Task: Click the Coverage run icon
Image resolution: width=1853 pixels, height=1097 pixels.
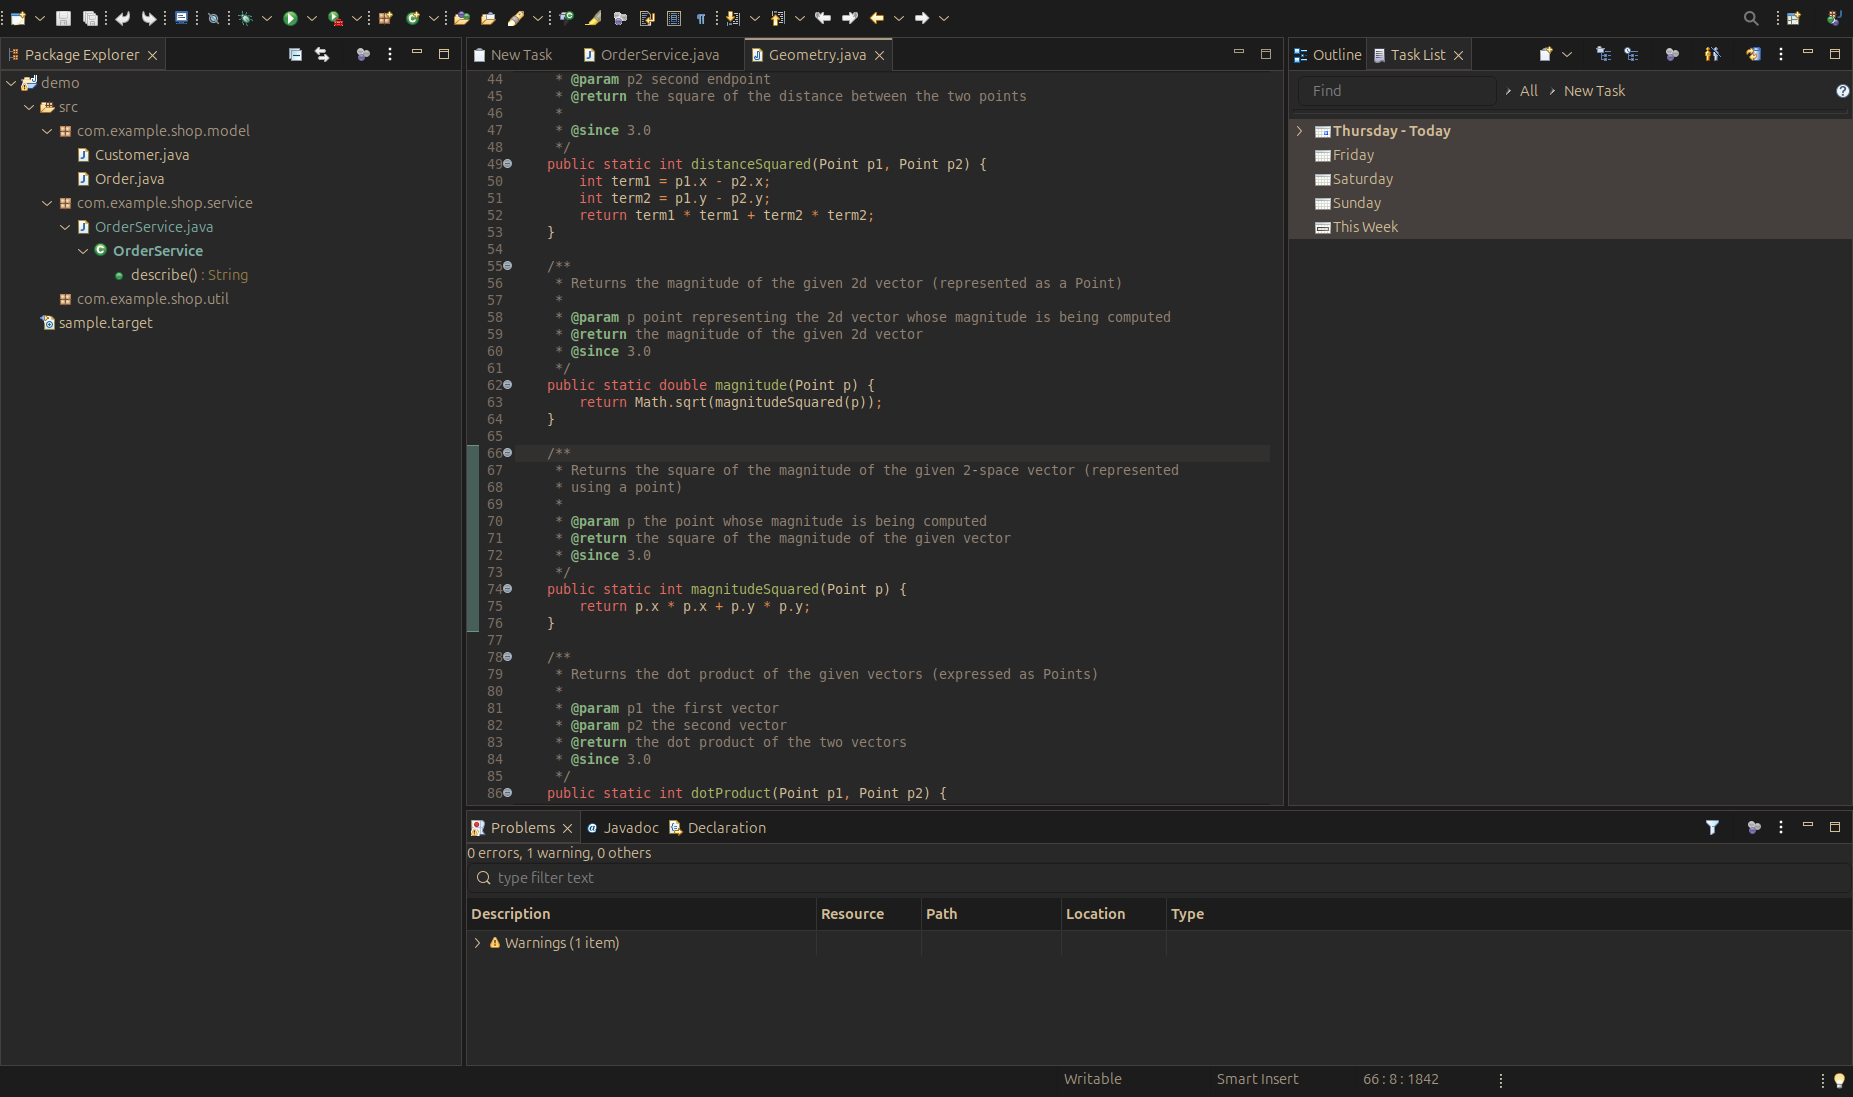Action: click(336, 18)
